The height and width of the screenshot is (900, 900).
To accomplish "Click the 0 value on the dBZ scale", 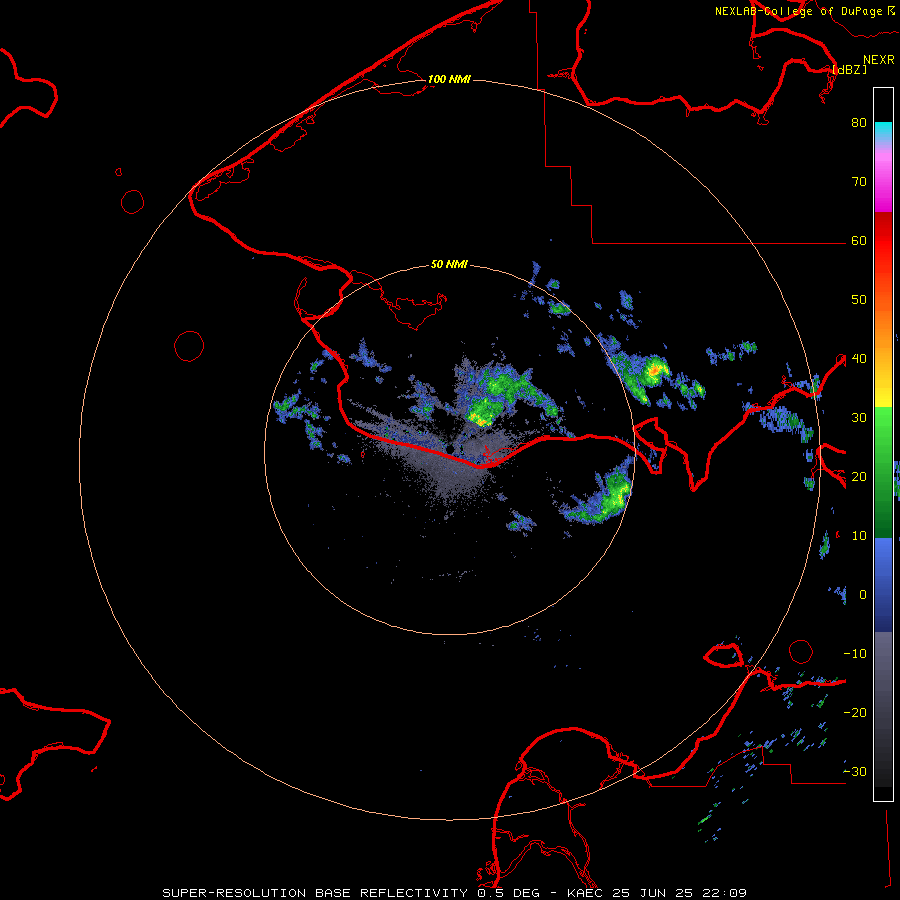I will pyautogui.click(x=863, y=595).
